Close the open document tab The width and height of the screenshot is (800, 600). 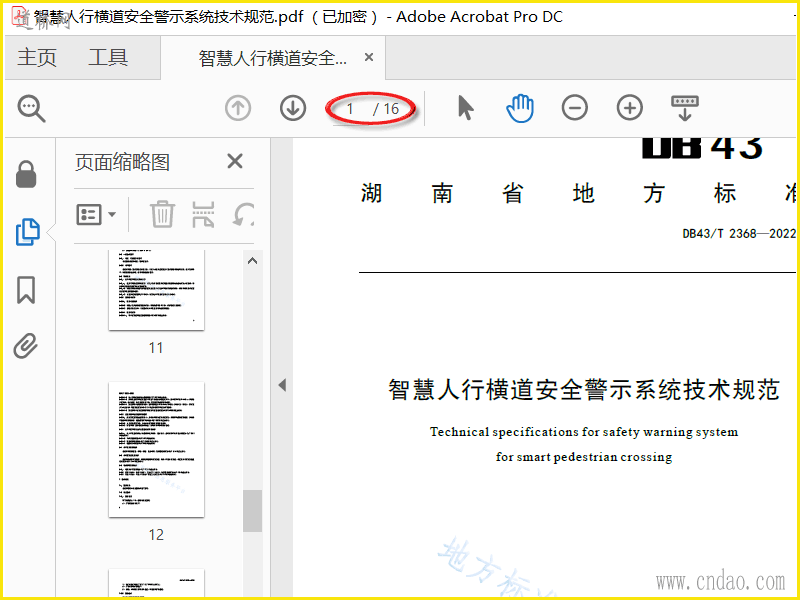369,57
